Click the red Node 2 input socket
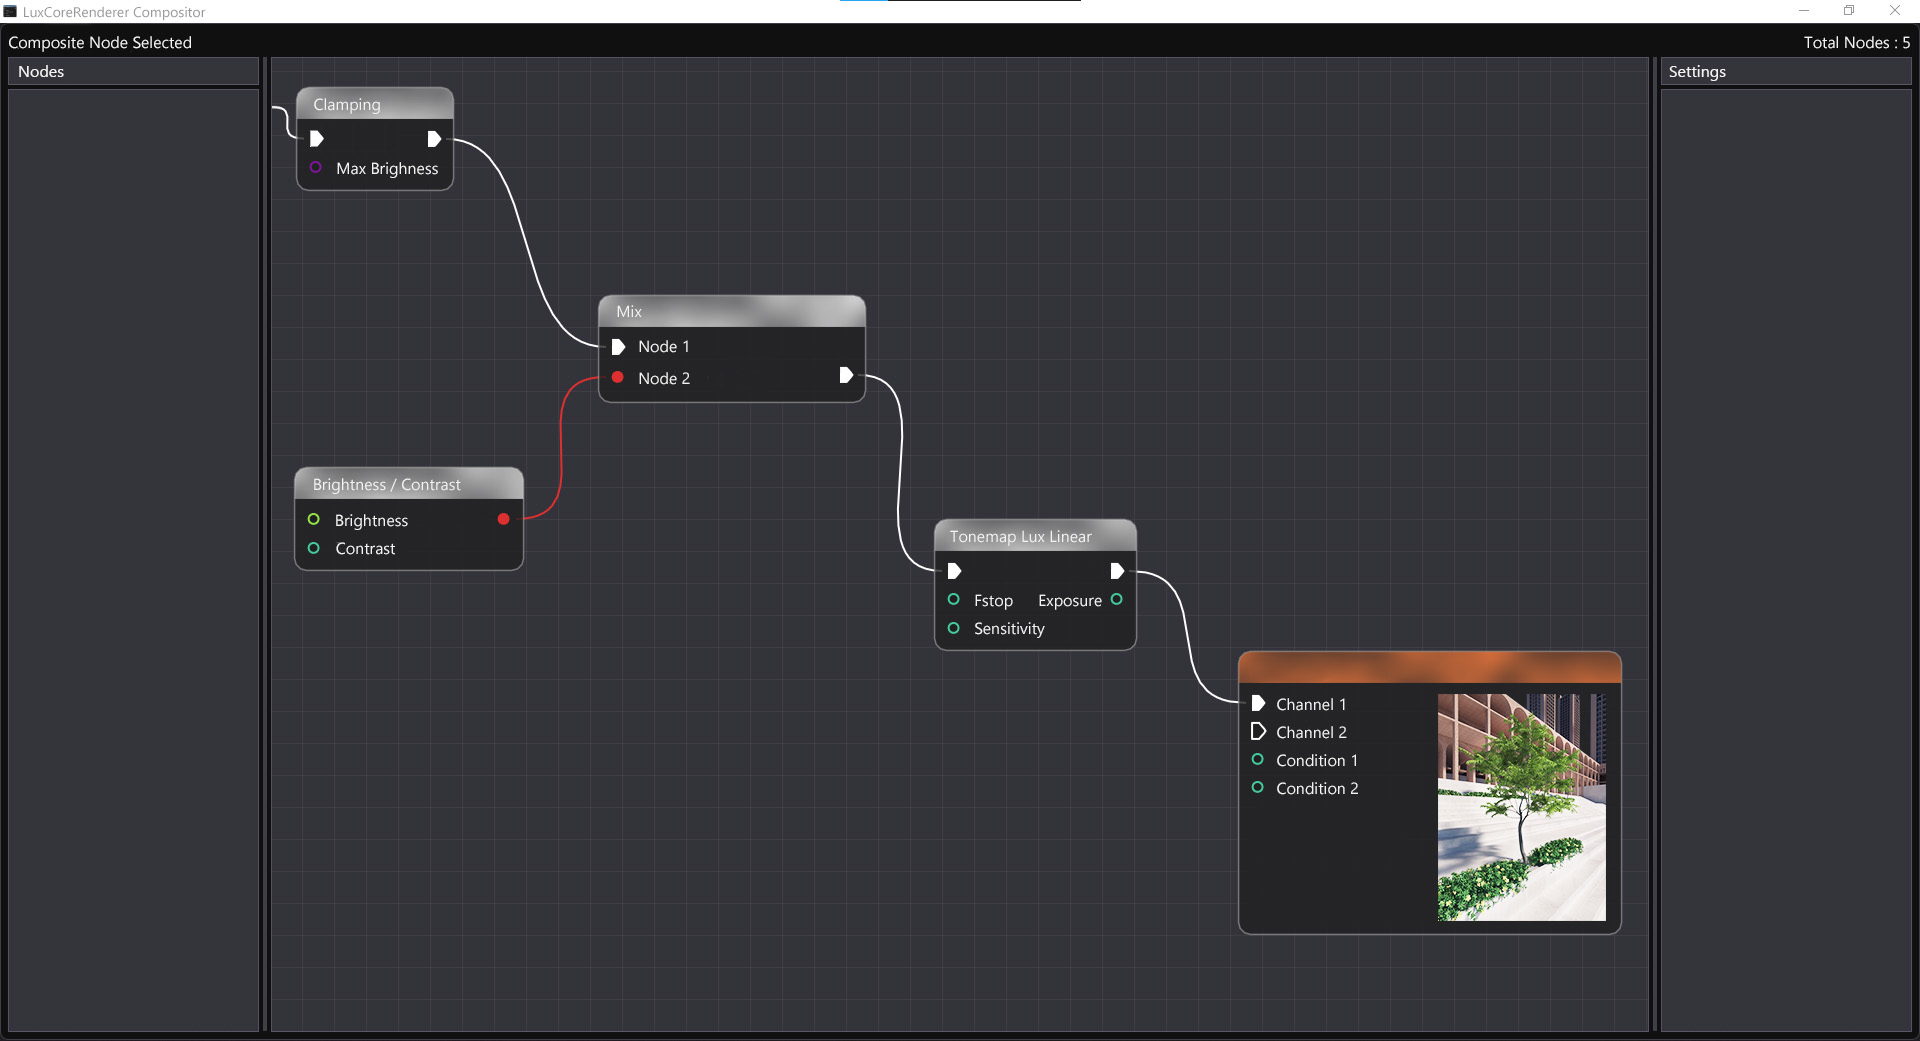 (x=618, y=378)
